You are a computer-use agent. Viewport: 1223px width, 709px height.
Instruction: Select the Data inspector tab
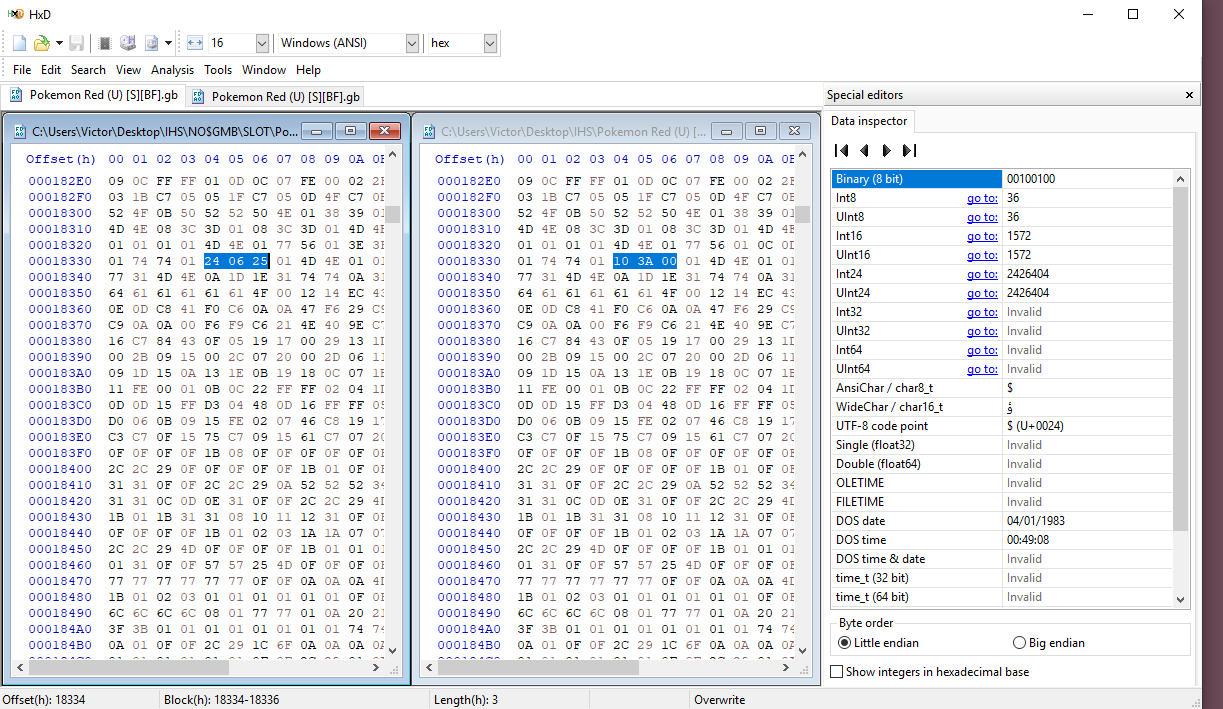pyautogui.click(x=869, y=121)
